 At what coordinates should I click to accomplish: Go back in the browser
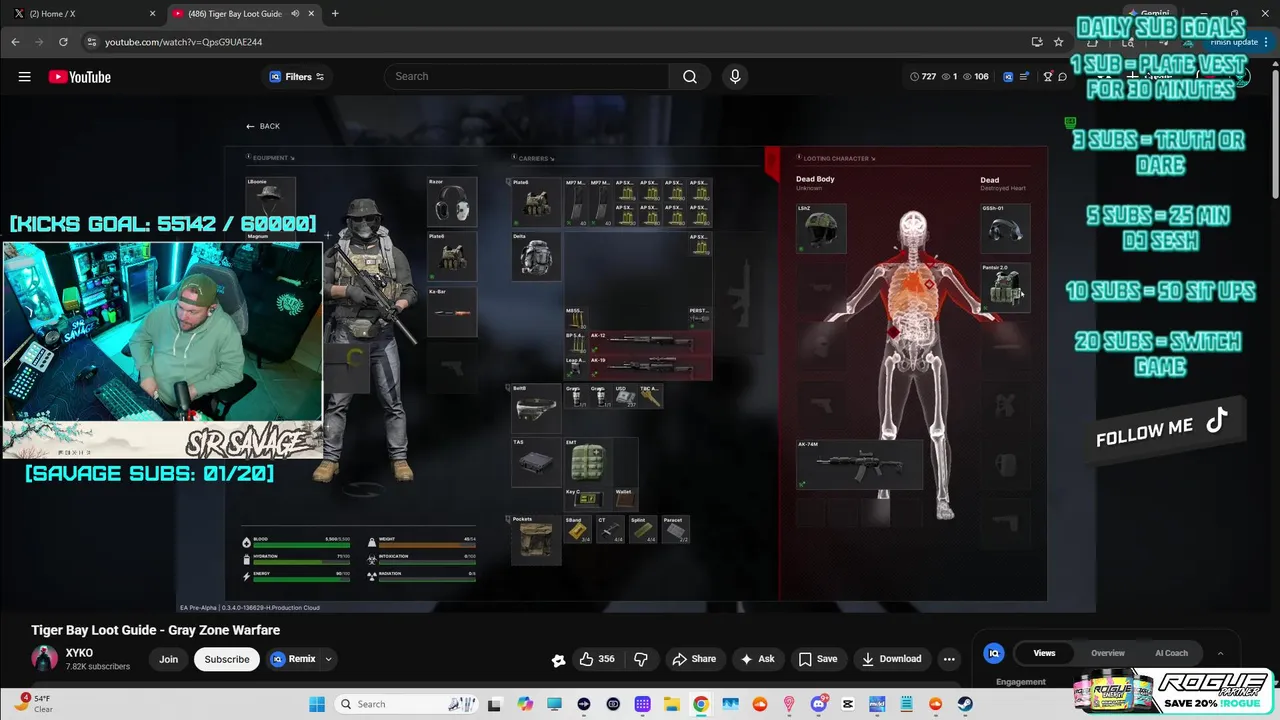(x=15, y=42)
